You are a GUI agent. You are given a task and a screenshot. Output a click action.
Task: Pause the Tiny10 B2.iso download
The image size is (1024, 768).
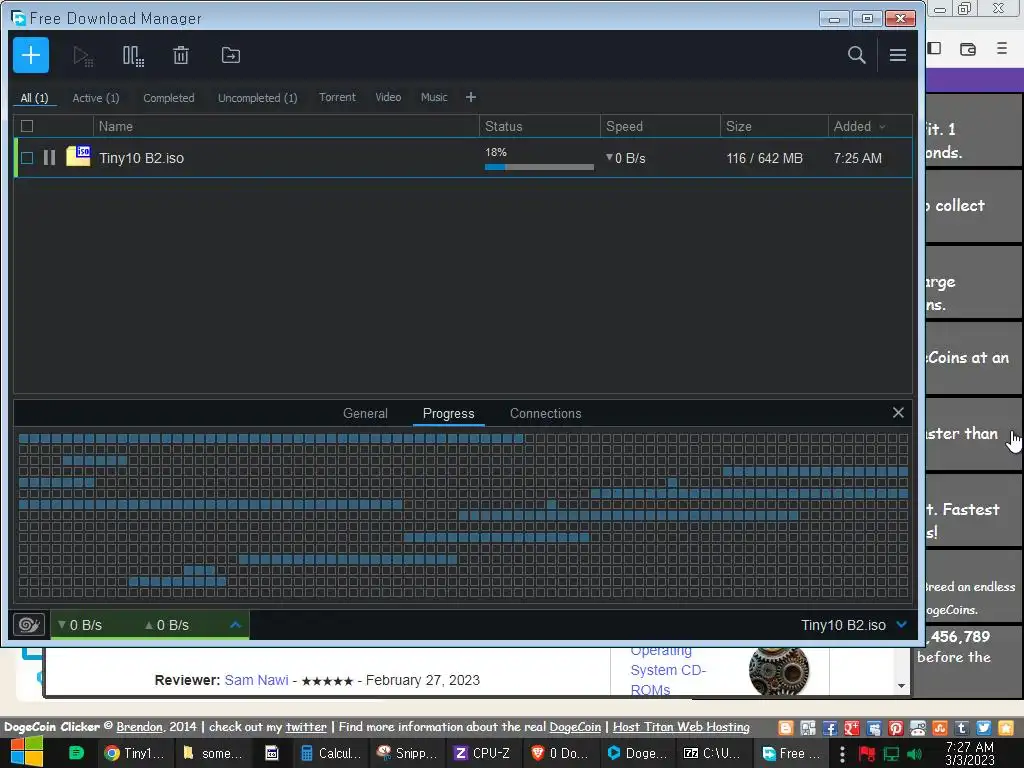49,157
